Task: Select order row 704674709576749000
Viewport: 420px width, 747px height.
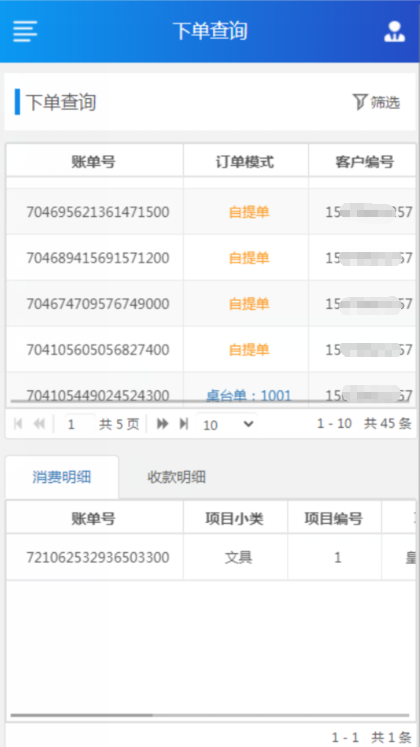Action: click(210, 303)
